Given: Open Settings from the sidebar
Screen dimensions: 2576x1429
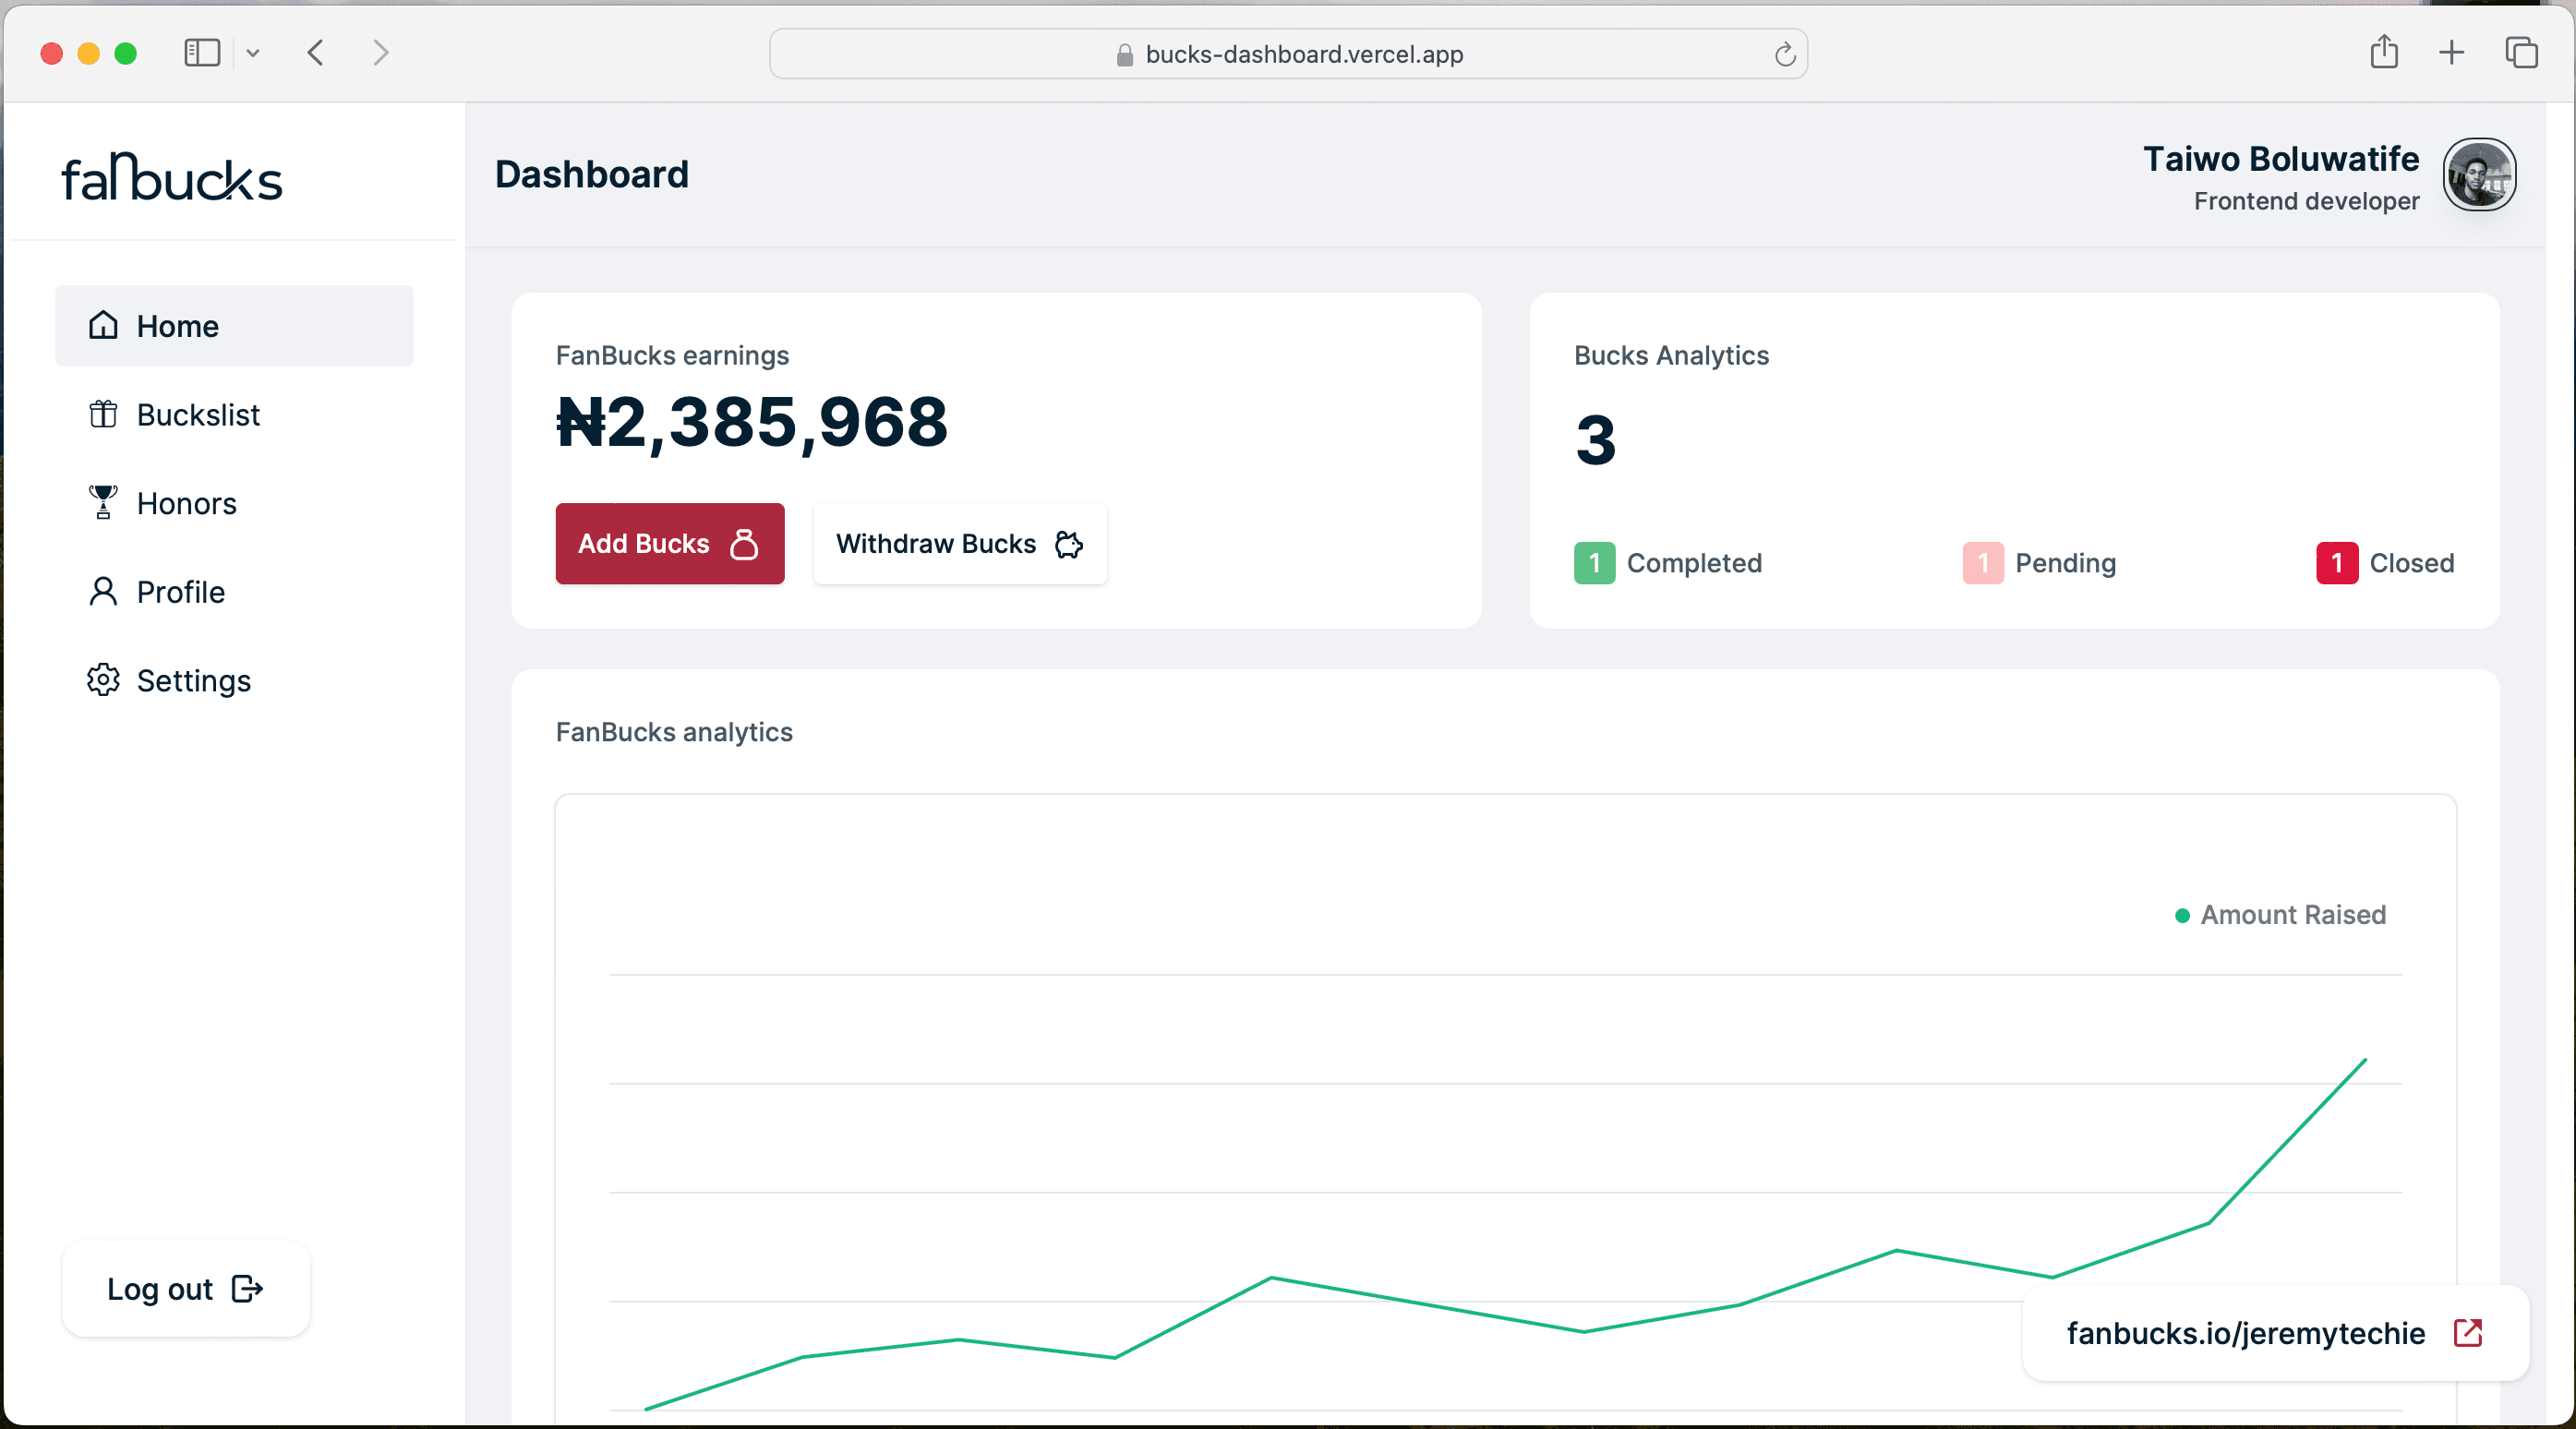Looking at the screenshot, I should coord(234,680).
